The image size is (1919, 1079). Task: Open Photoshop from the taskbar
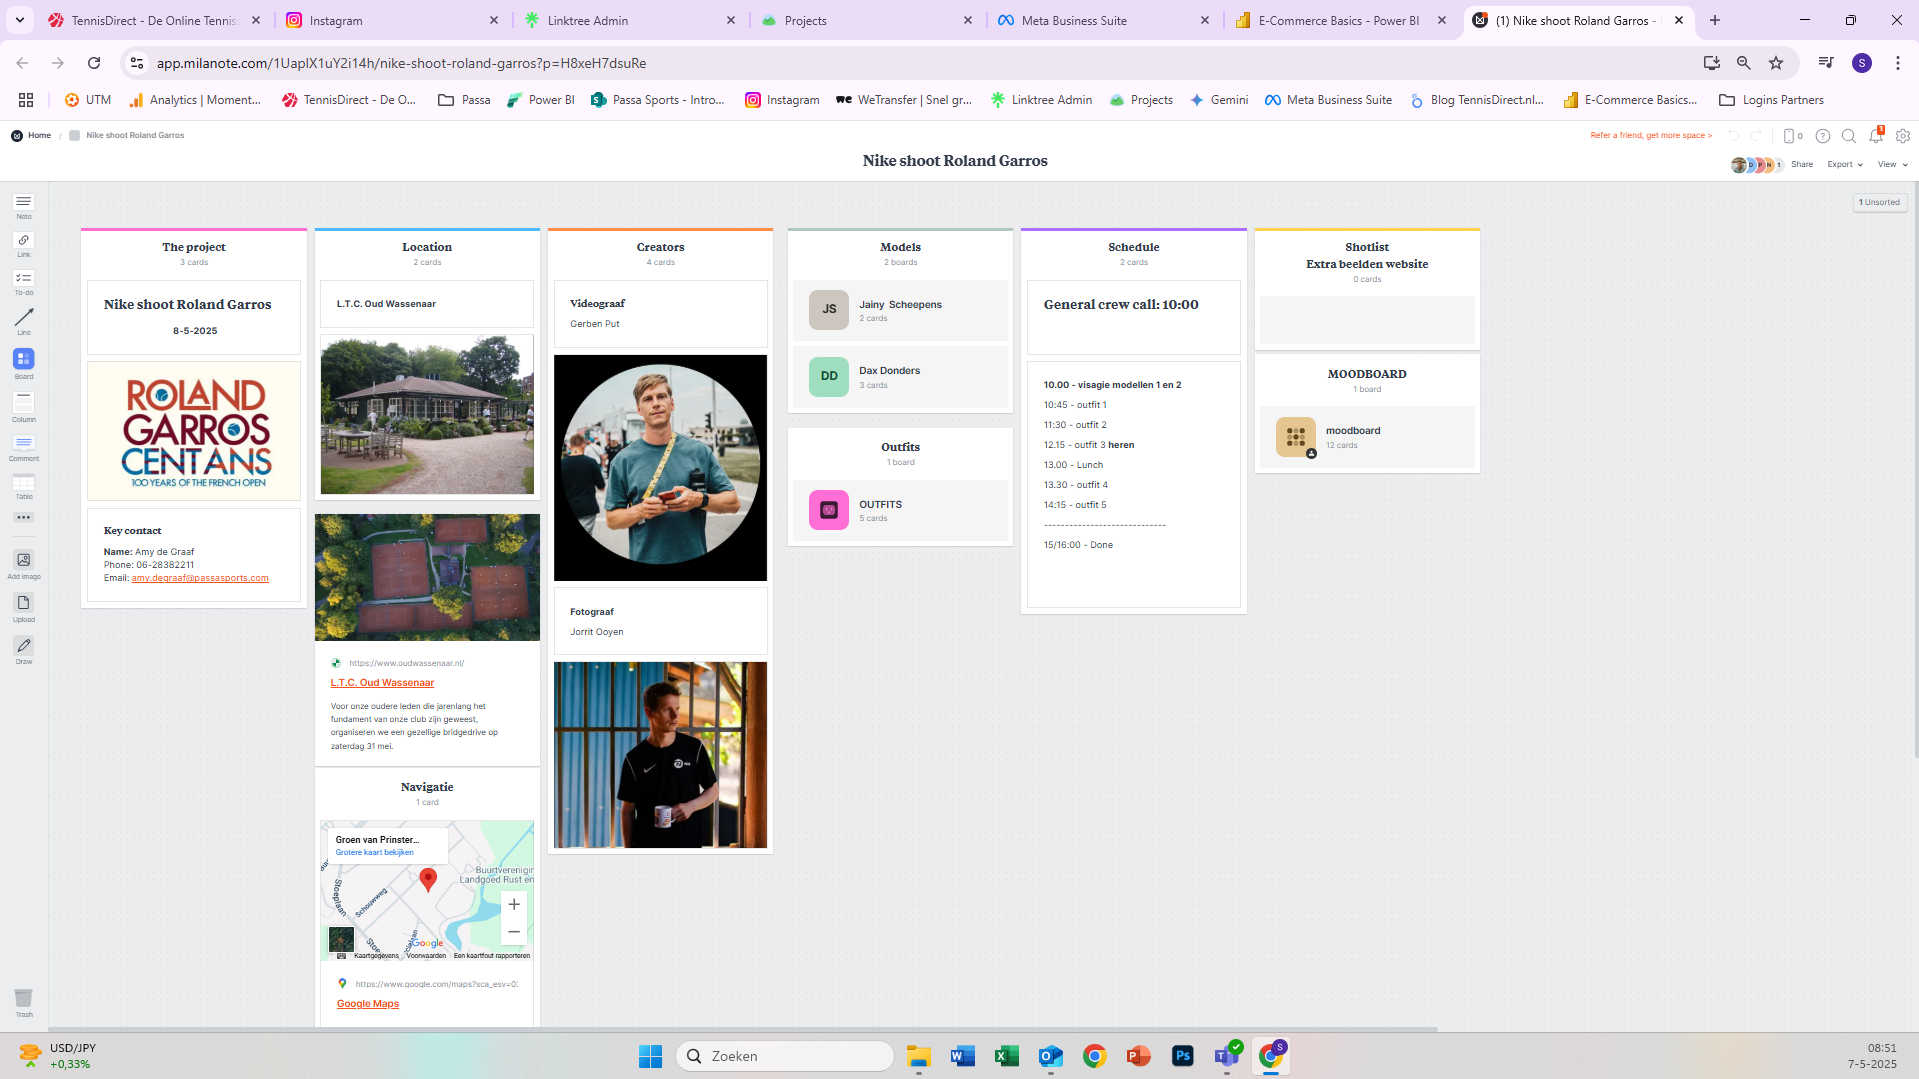point(1182,1056)
